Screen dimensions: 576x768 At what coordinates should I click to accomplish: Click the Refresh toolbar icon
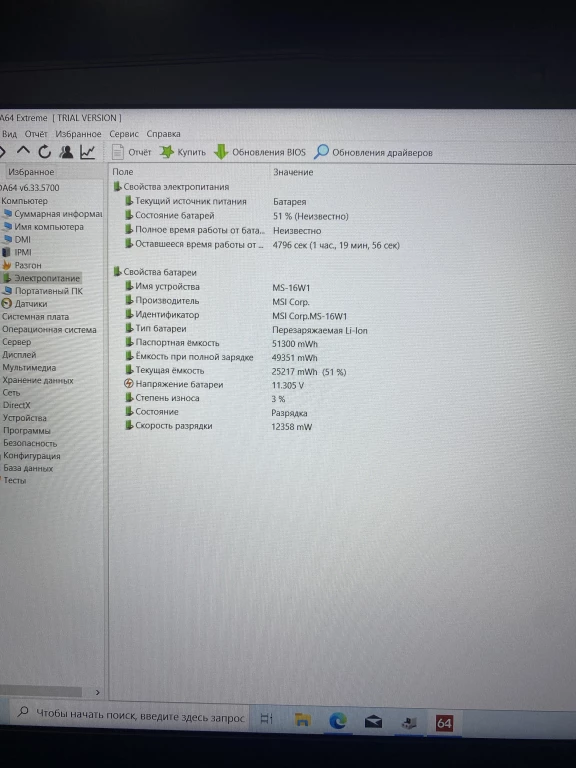(45, 152)
